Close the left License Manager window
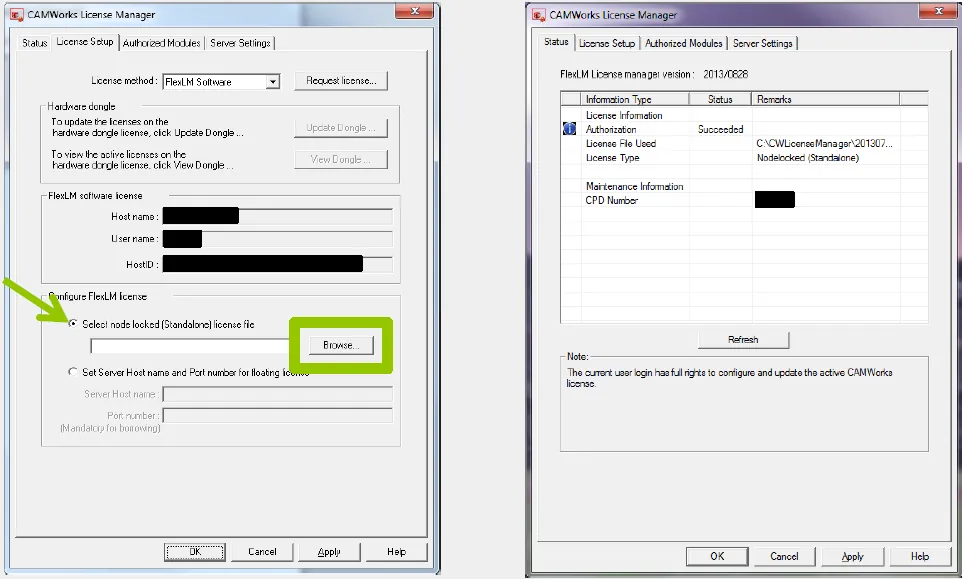Image resolution: width=962 pixels, height=579 pixels. click(x=415, y=10)
